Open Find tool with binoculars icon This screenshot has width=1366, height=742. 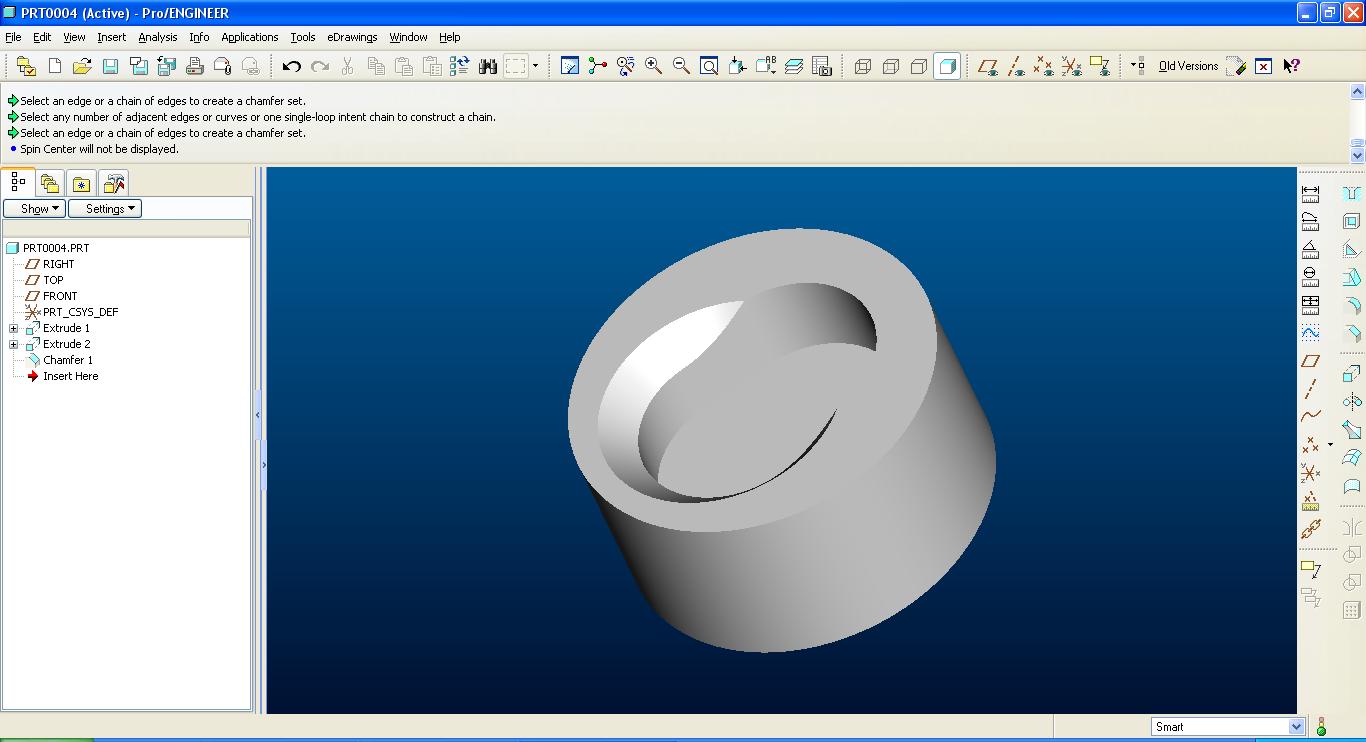(x=488, y=66)
